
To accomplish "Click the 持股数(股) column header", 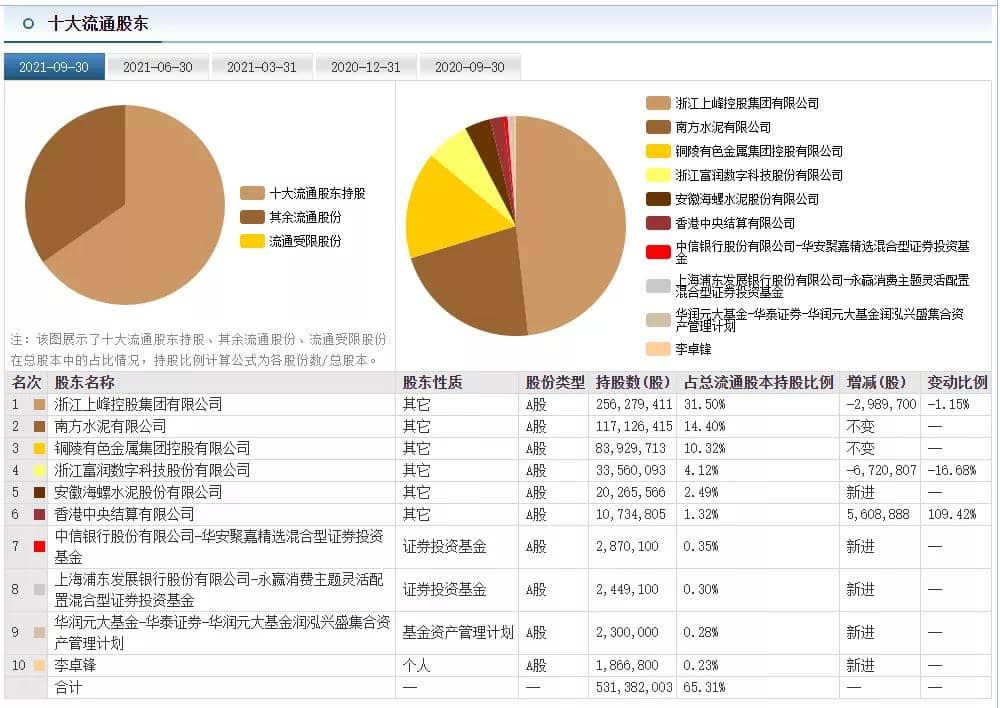I will click(633, 382).
